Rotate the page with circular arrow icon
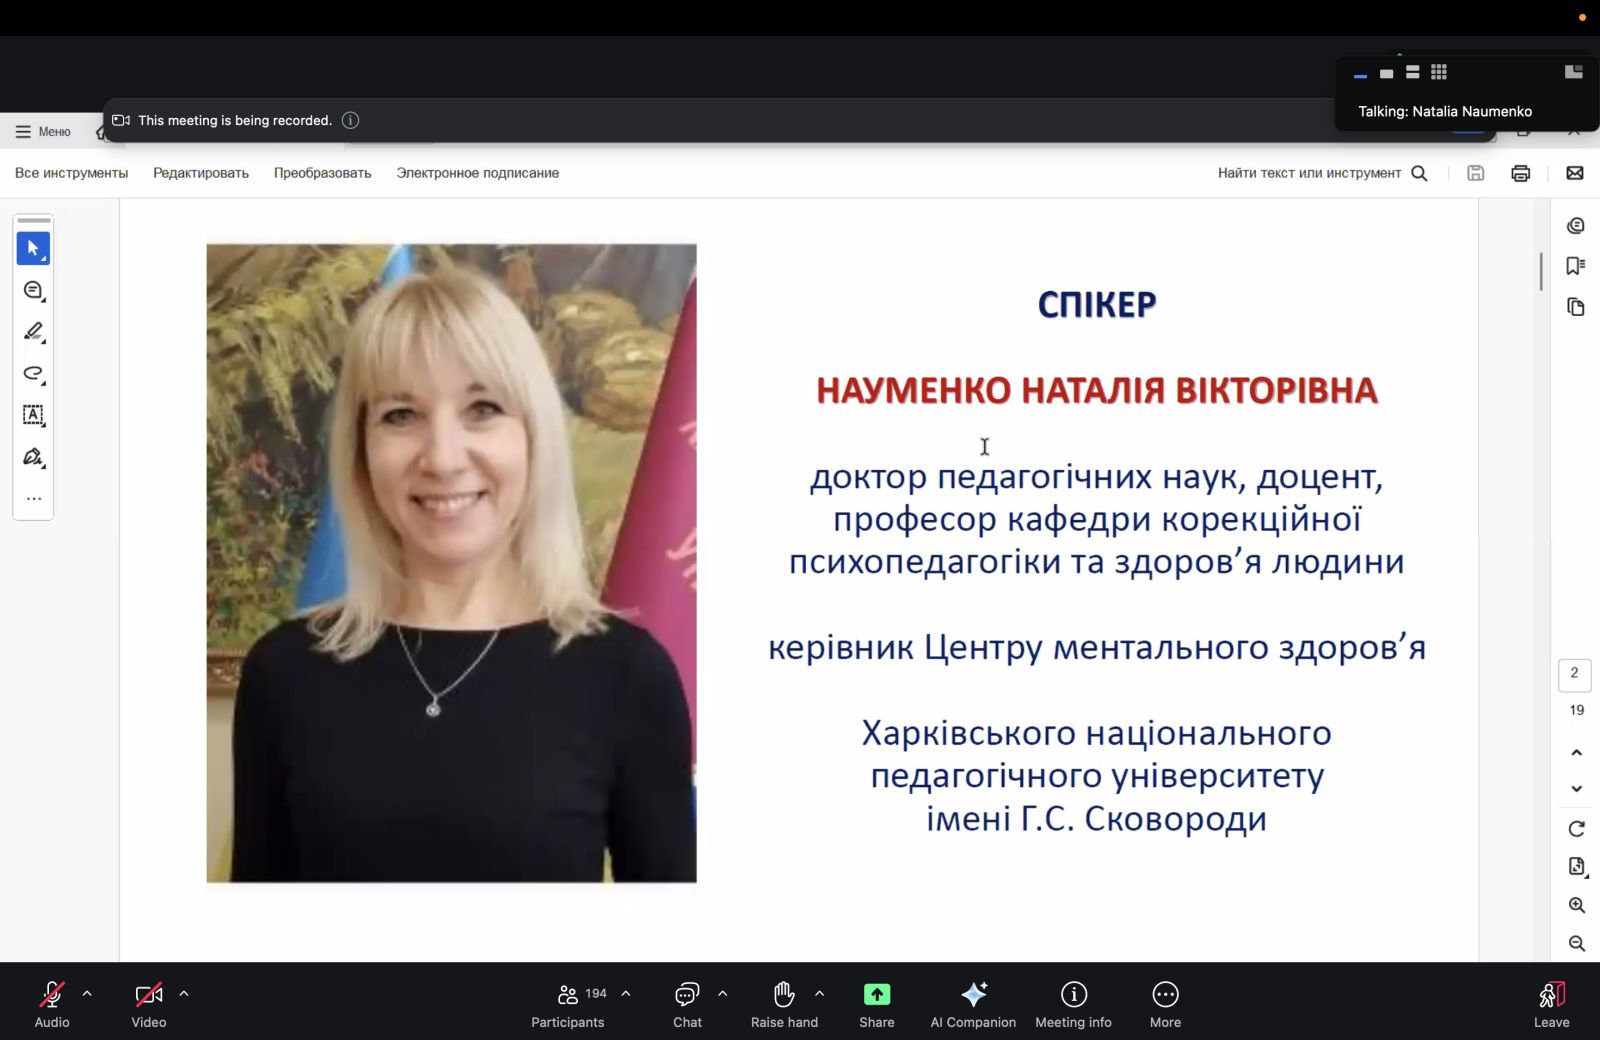The width and height of the screenshot is (1600, 1040). coord(1577,829)
